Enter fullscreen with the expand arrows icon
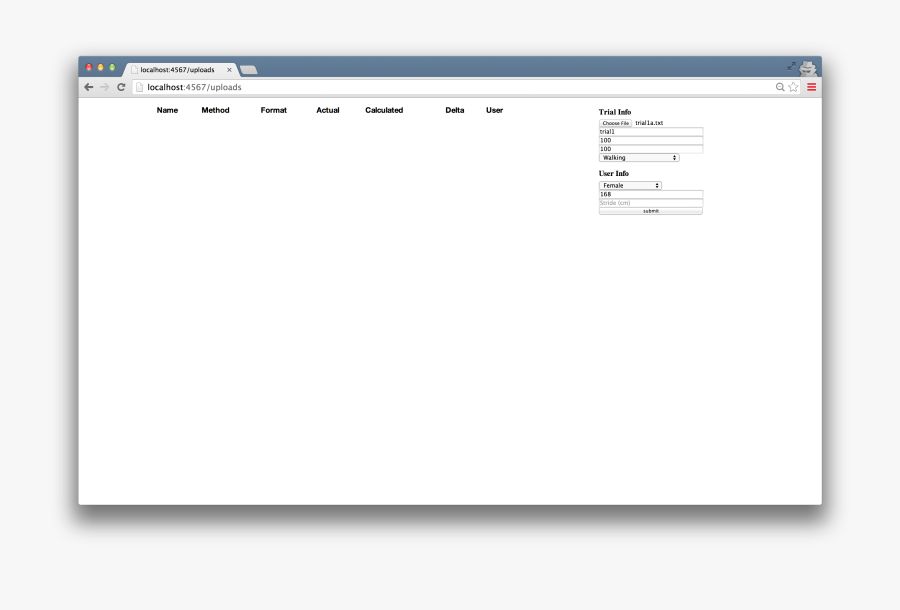 (792, 66)
